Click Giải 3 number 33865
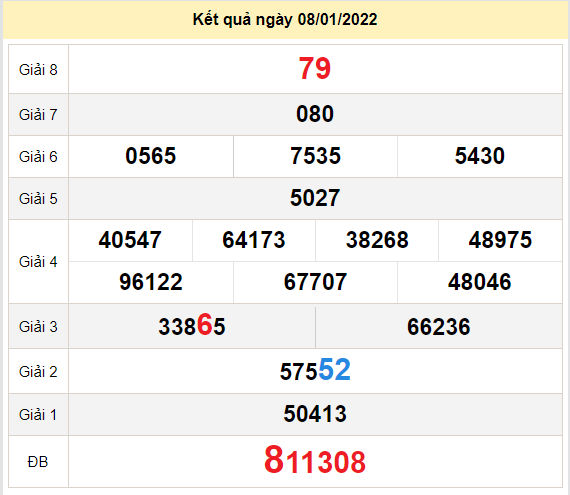 coord(192,325)
